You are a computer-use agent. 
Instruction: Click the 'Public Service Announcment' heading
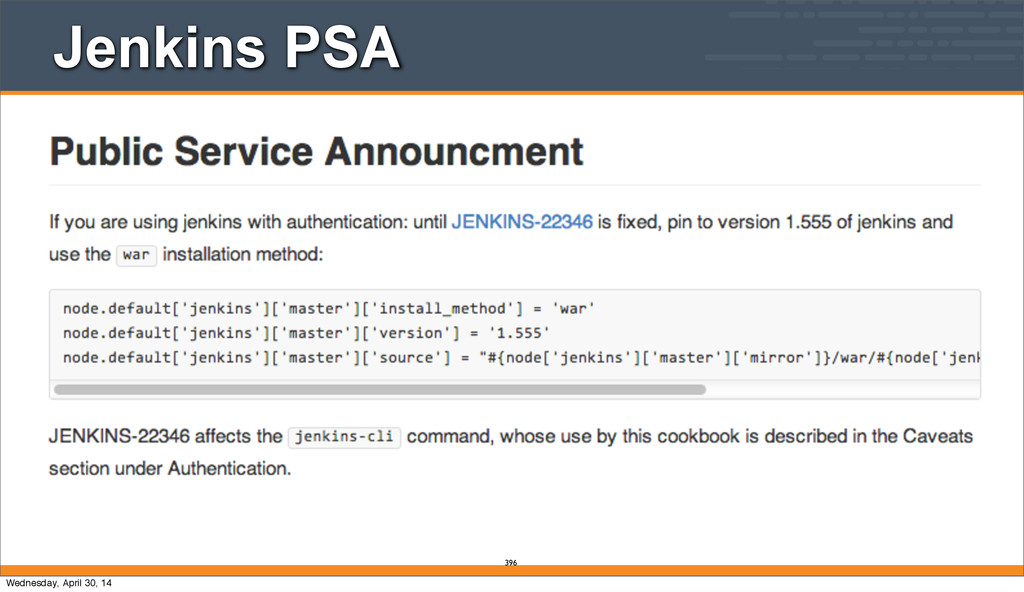click(x=316, y=152)
